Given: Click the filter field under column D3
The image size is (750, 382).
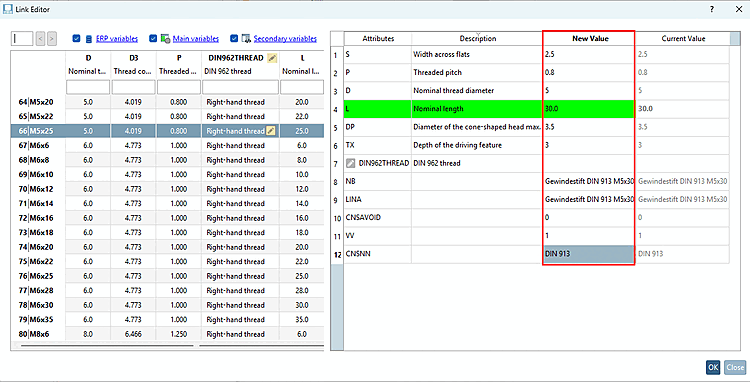Looking at the screenshot, I should [133, 87].
